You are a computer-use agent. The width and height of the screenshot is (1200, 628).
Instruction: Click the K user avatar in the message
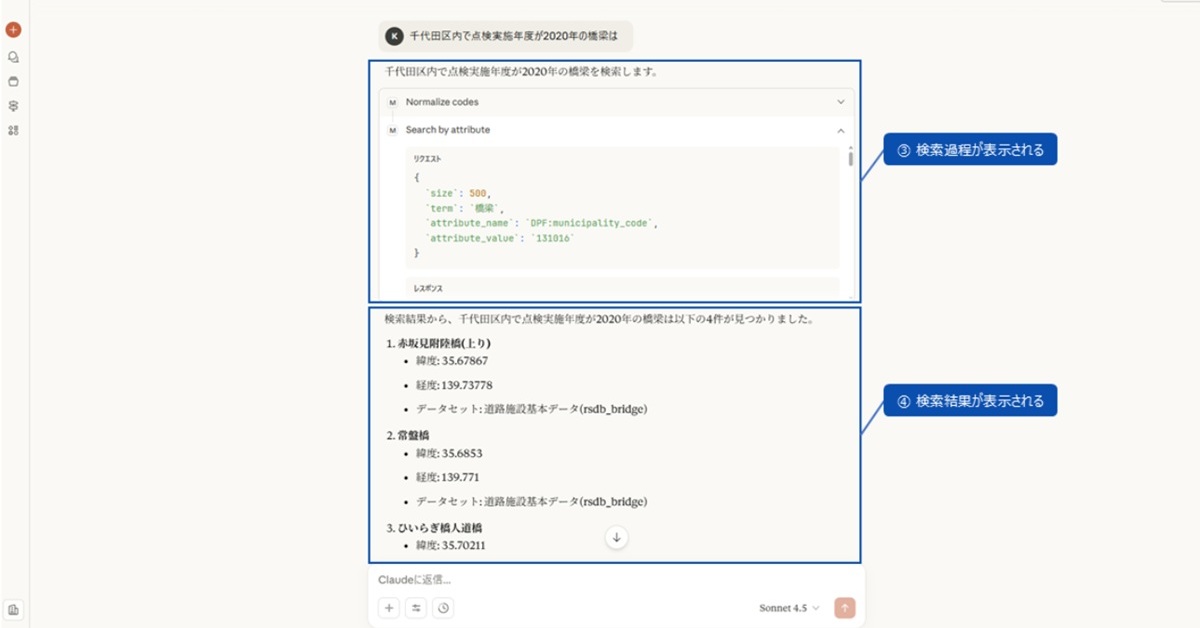pos(395,36)
